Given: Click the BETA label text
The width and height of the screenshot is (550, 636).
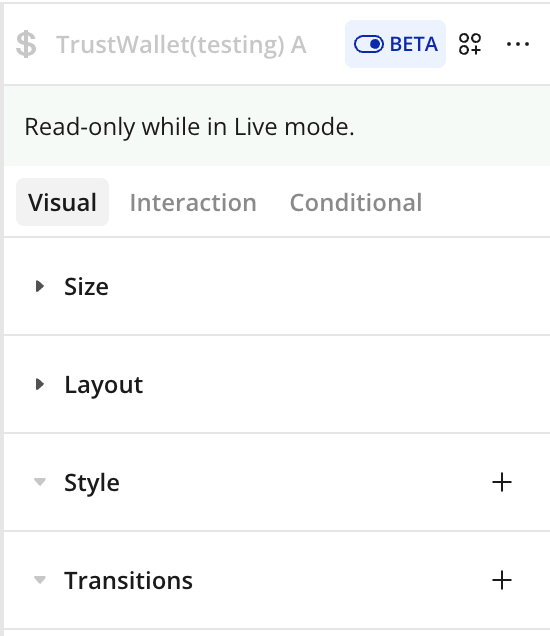Looking at the screenshot, I should 414,44.
